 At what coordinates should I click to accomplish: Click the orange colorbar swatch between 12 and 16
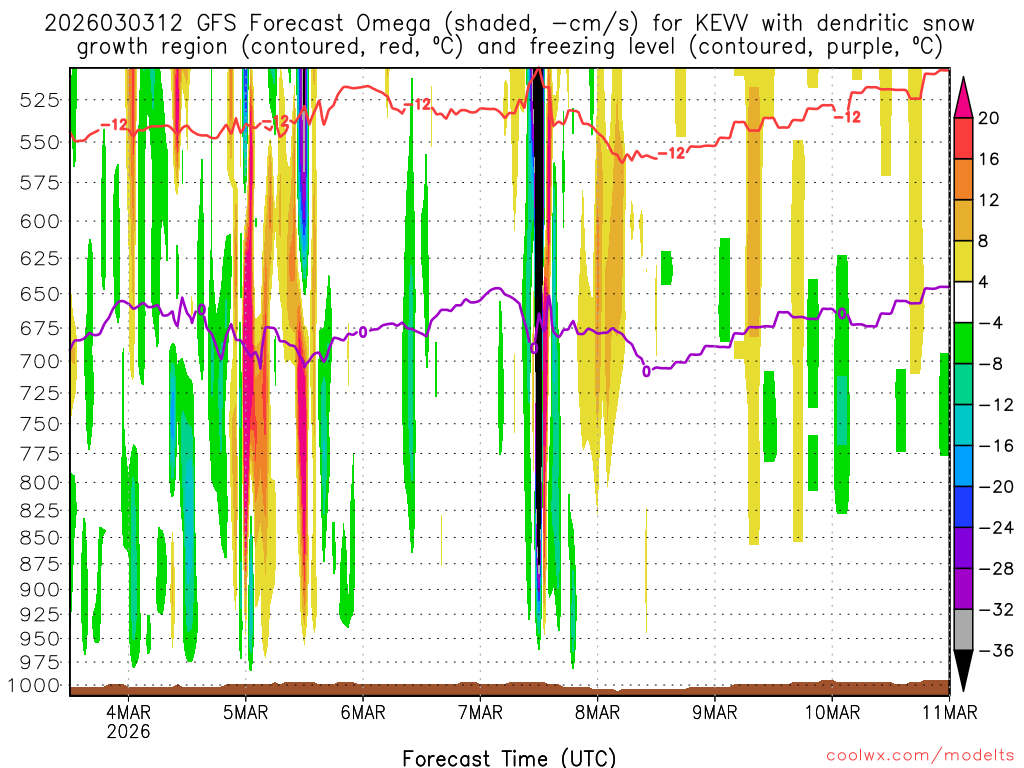[x=963, y=180]
